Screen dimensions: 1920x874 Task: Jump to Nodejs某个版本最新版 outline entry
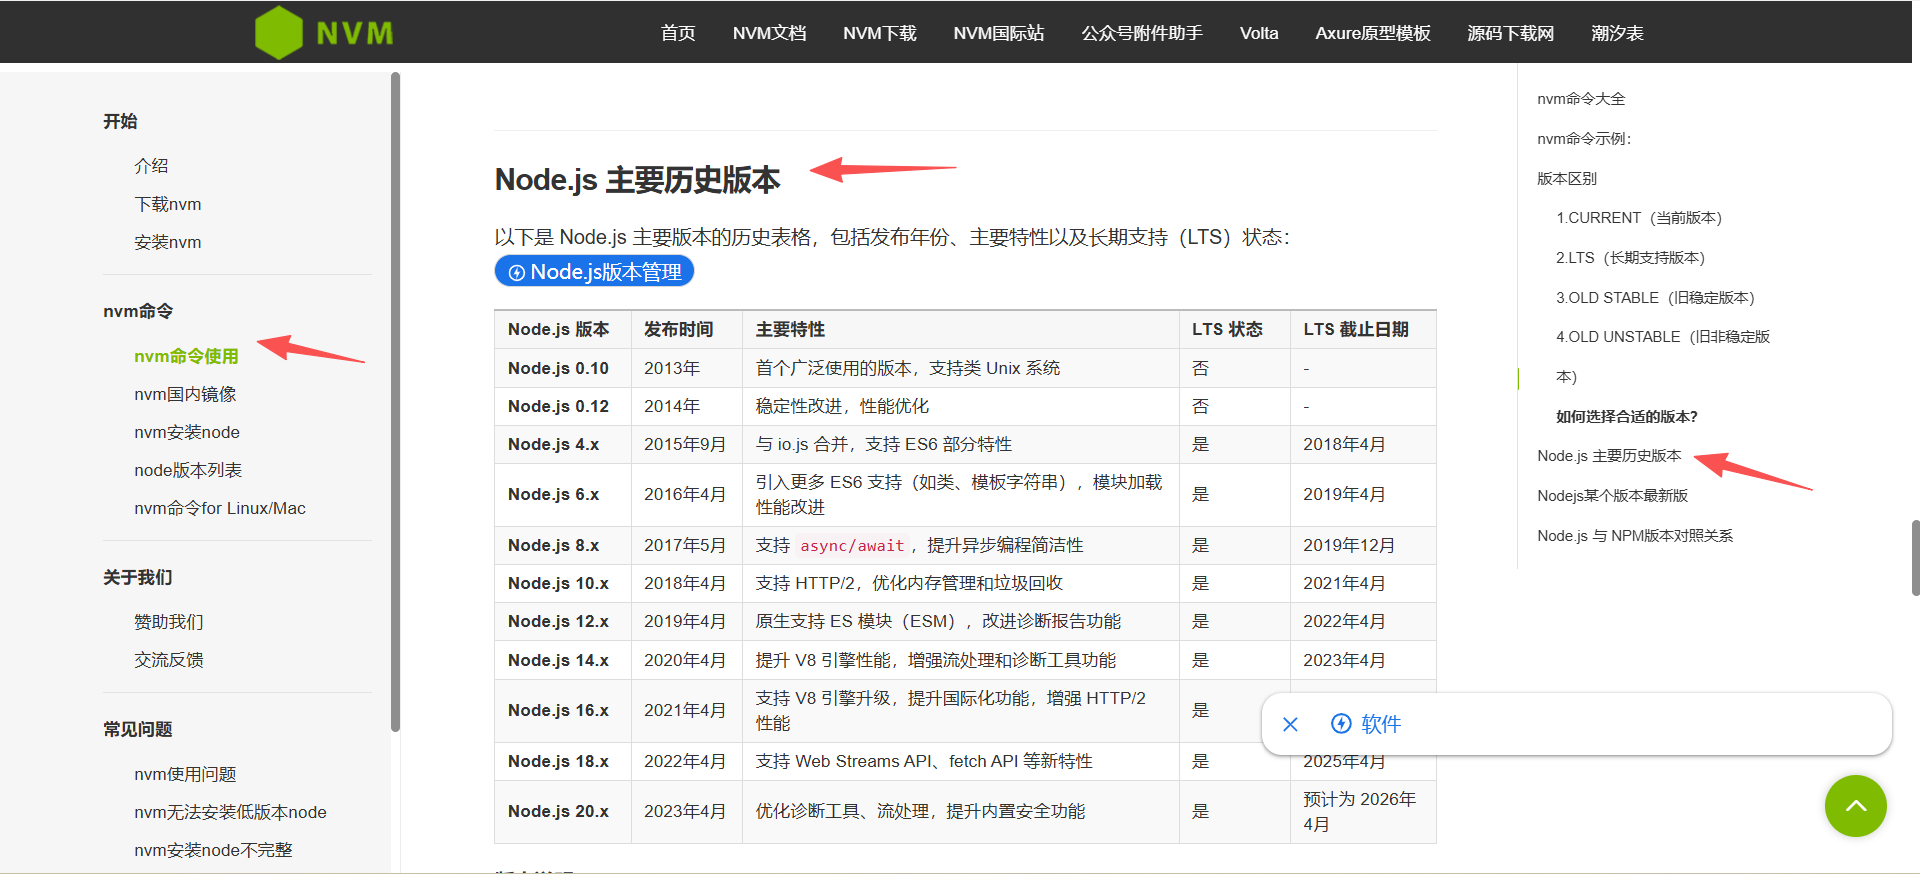tap(1612, 496)
